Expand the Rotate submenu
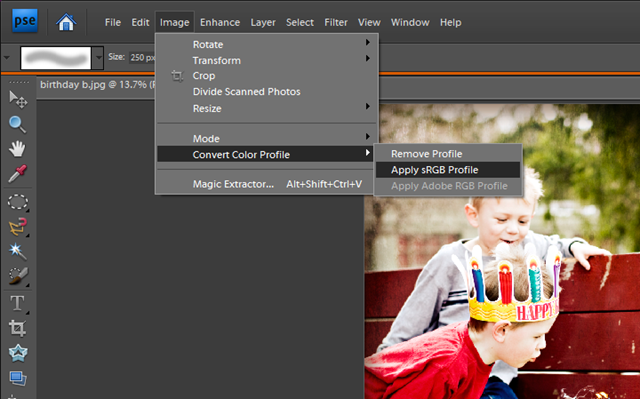 click(266, 44)
